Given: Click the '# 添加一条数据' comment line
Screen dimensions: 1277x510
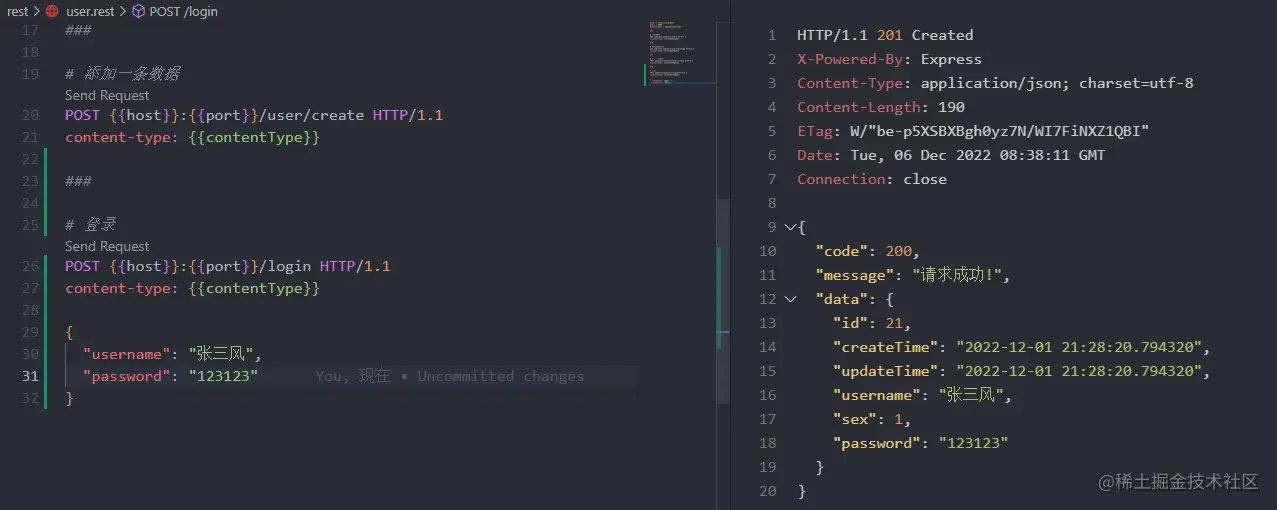Looking at the screenshot, I should pyautogui.click(x=122, y=74).
